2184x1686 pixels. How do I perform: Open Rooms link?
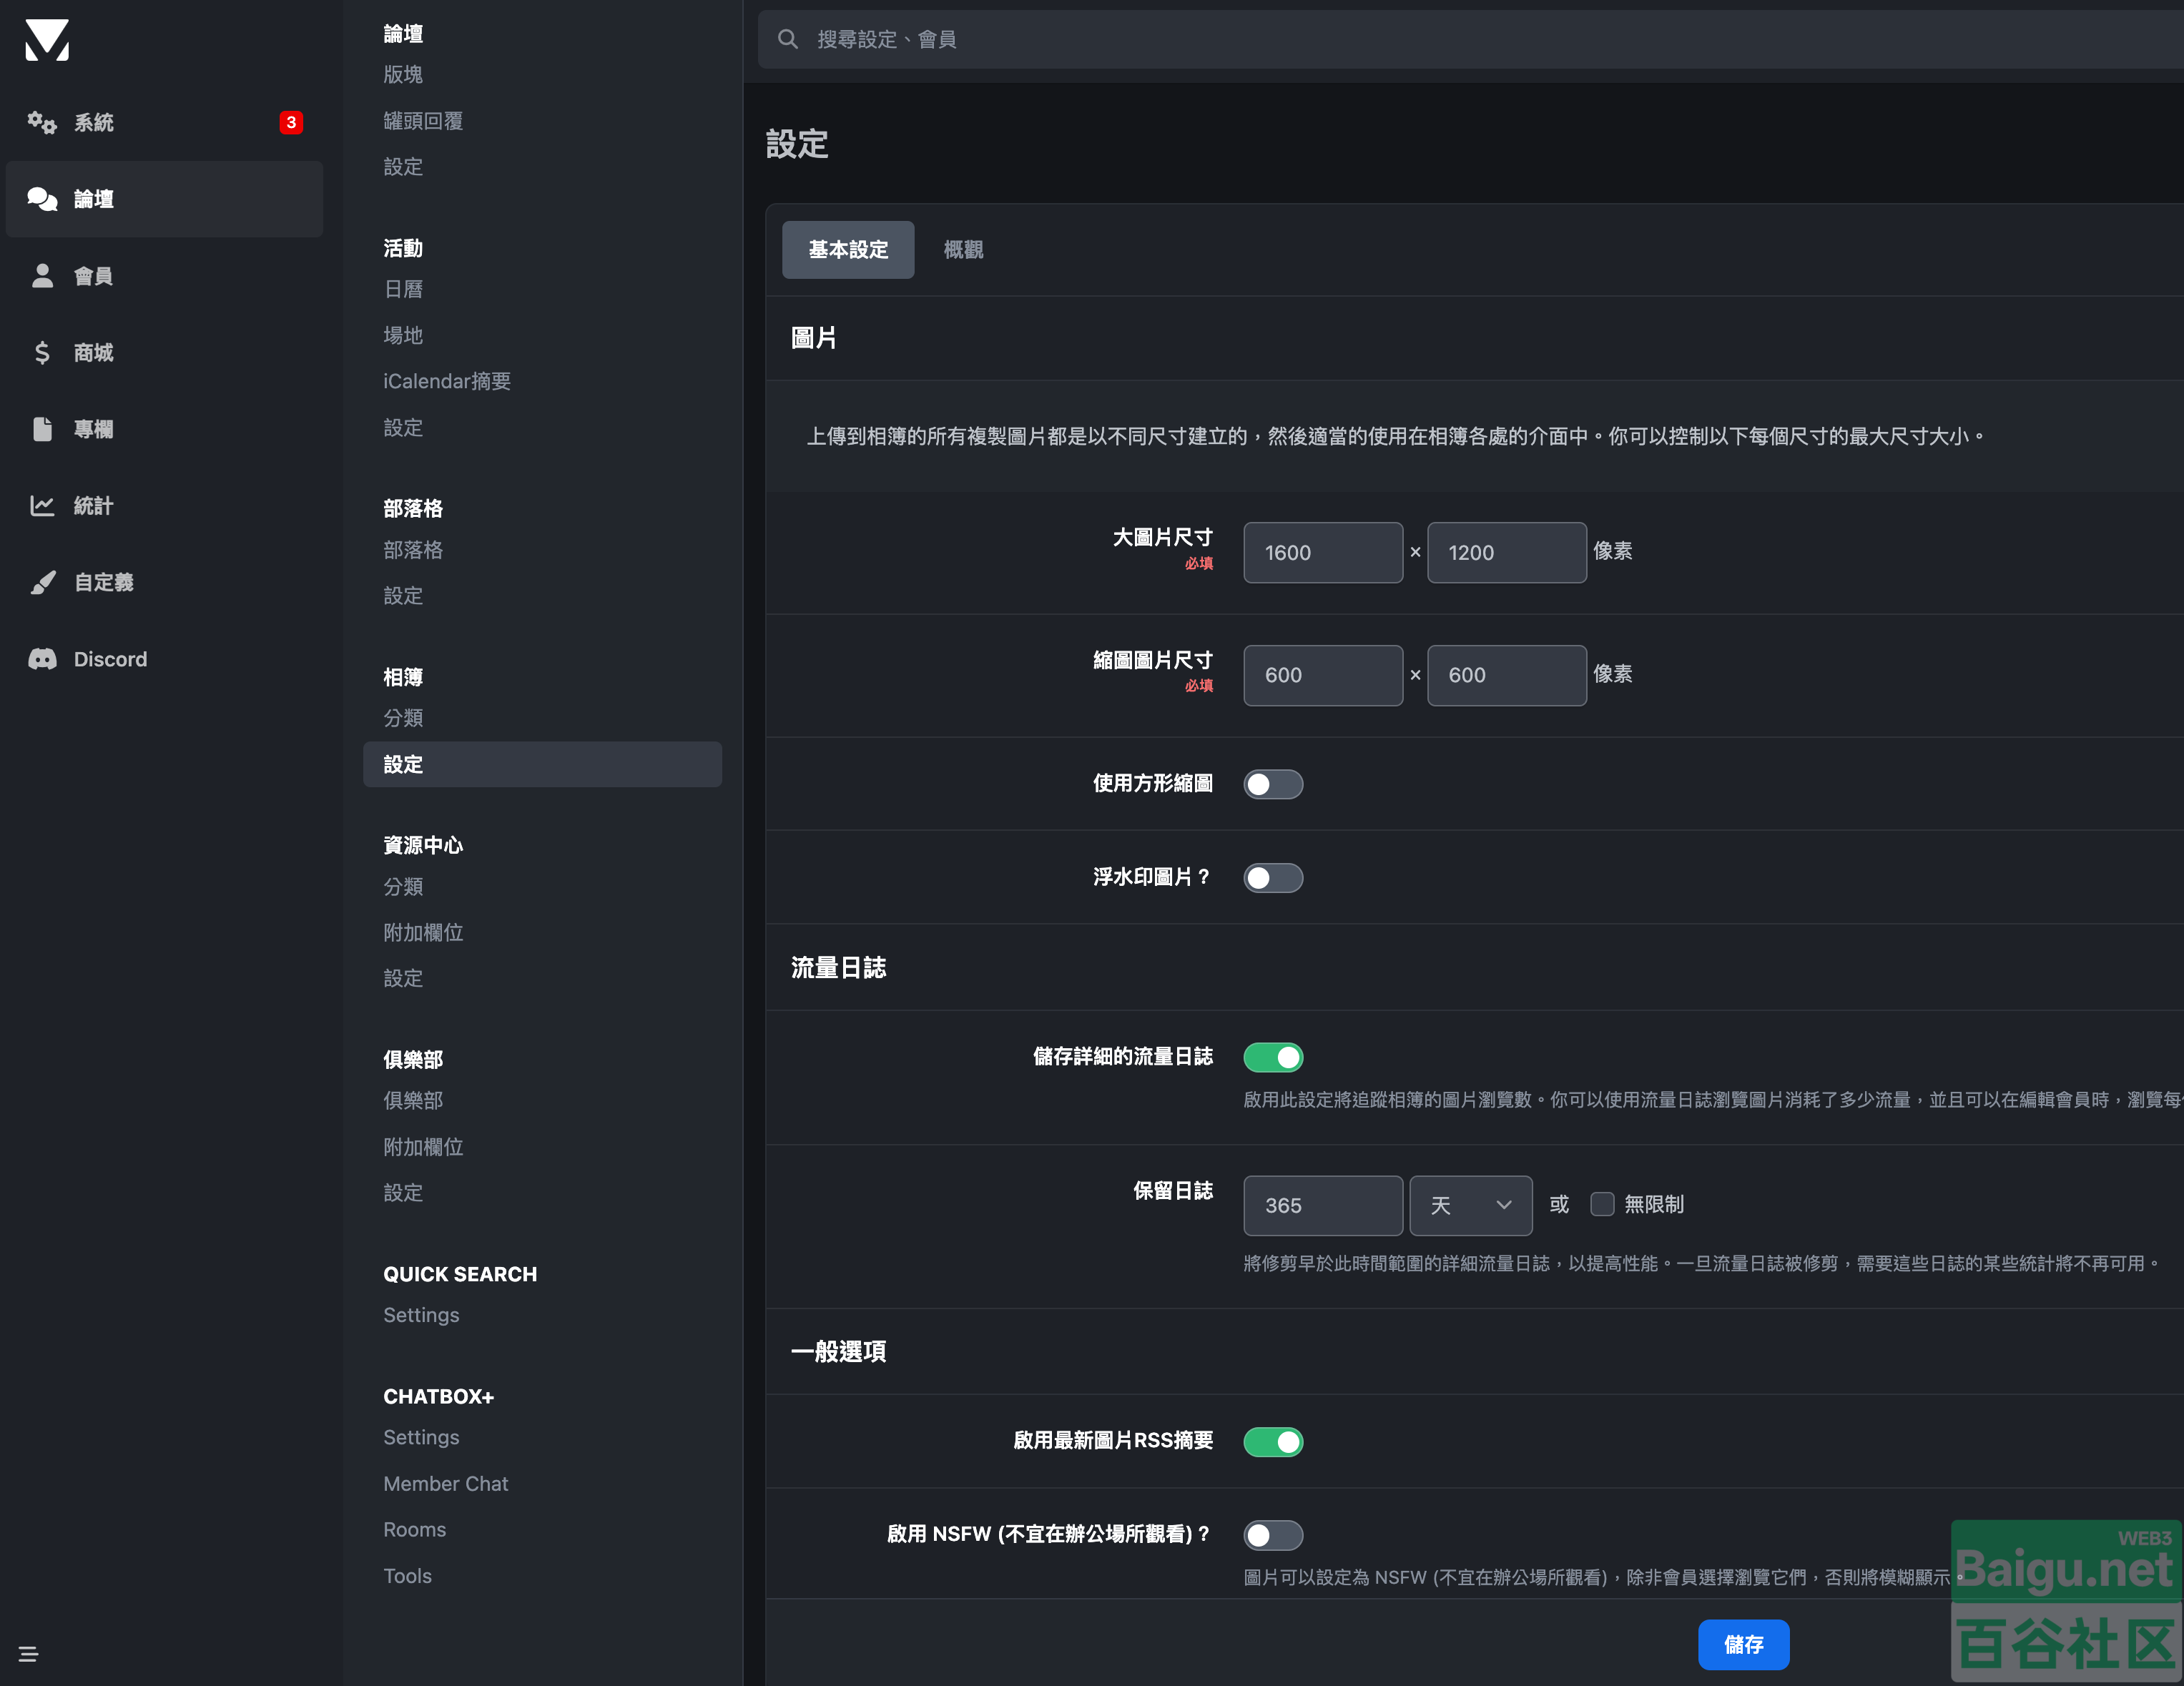pos(415,1530)
